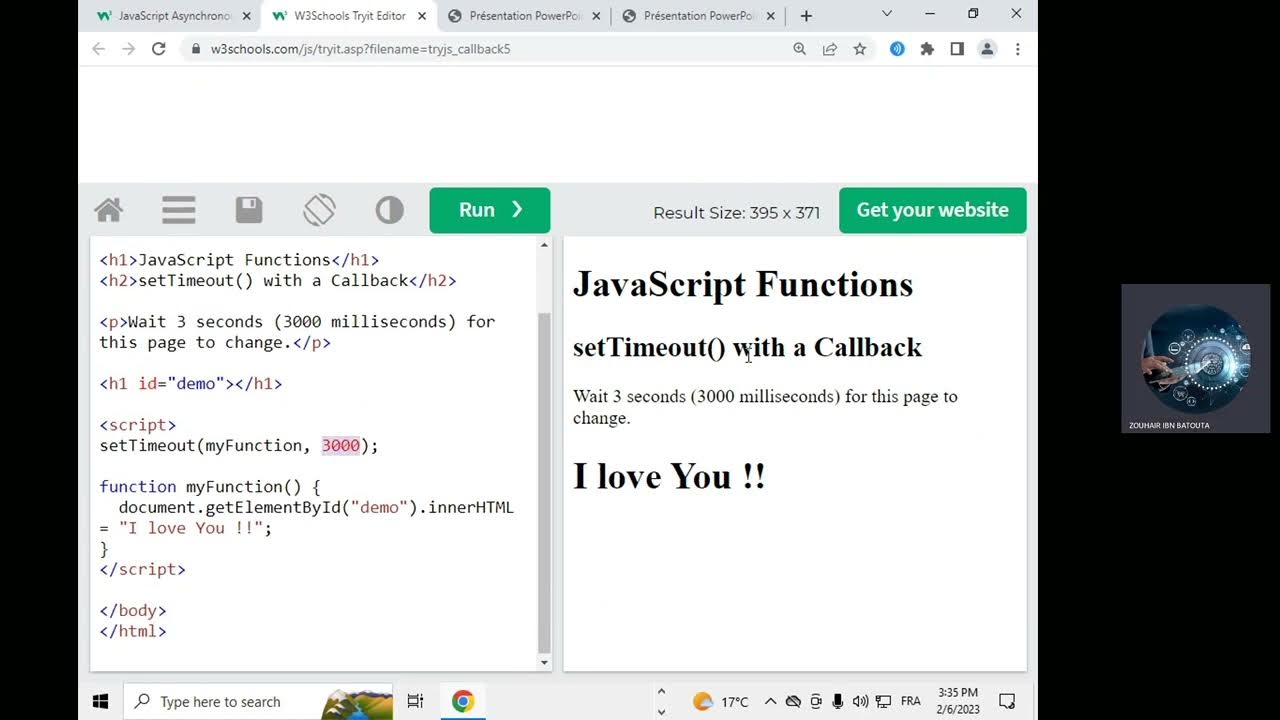Open the hamburger menu in Tryit toolbar
The image size is (1280, 720).
coord(179,210)
